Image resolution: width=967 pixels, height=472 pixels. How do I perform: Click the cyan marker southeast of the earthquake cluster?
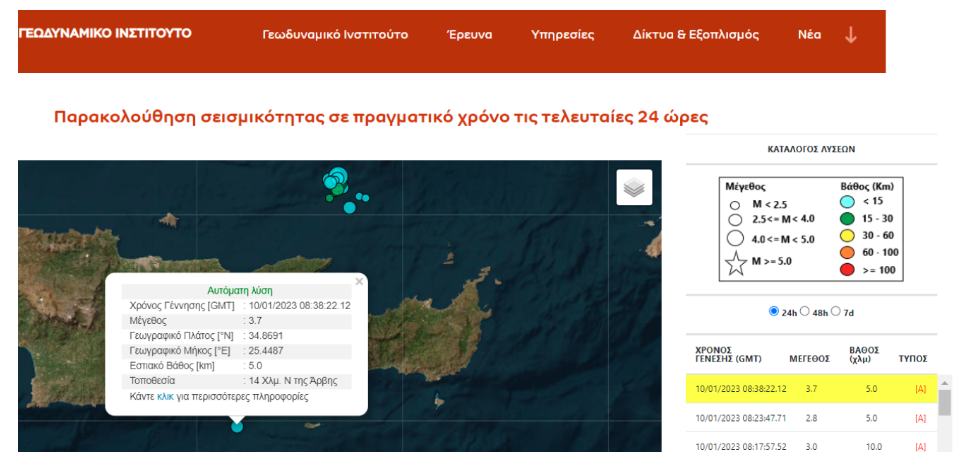click(349, 208)
